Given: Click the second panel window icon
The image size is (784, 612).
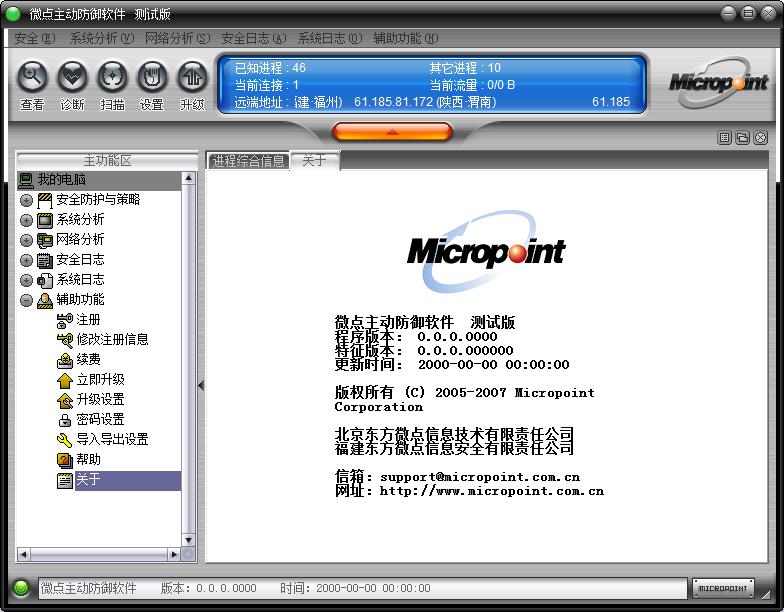Looking at the screenshot, I should coord(742,138).
